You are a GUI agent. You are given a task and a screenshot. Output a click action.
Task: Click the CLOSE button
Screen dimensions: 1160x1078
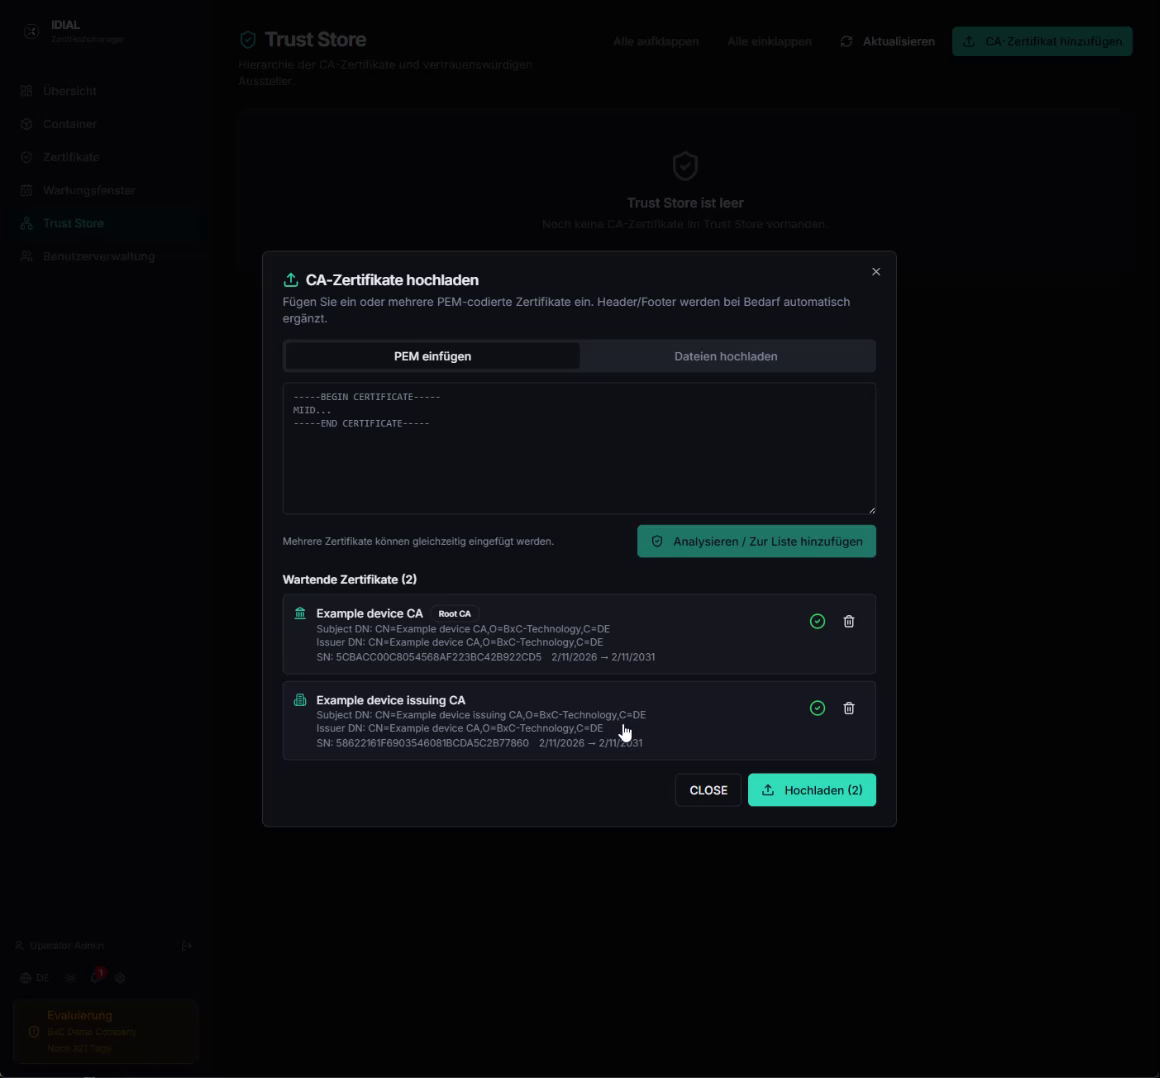[708, 790]
